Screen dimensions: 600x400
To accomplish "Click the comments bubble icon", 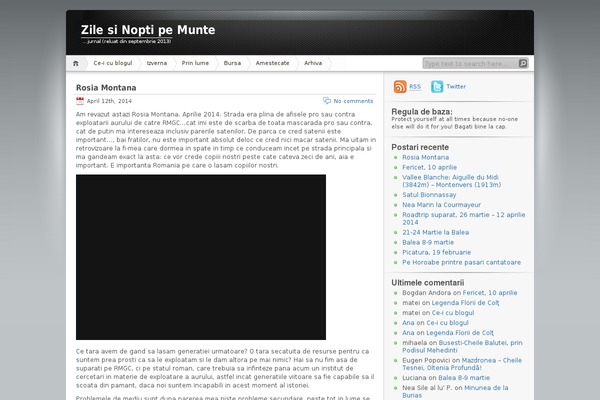I will coord(326,101).
